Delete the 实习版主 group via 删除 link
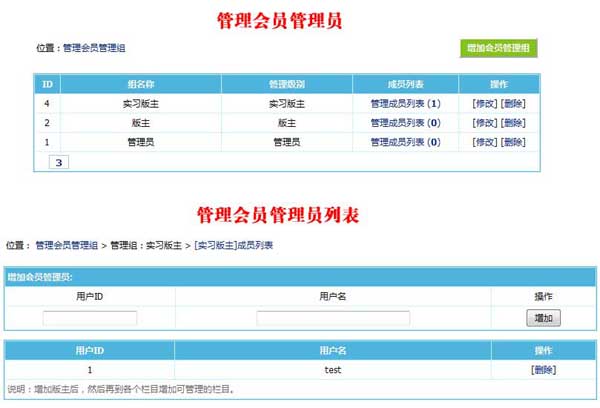 tap(513, 103)
